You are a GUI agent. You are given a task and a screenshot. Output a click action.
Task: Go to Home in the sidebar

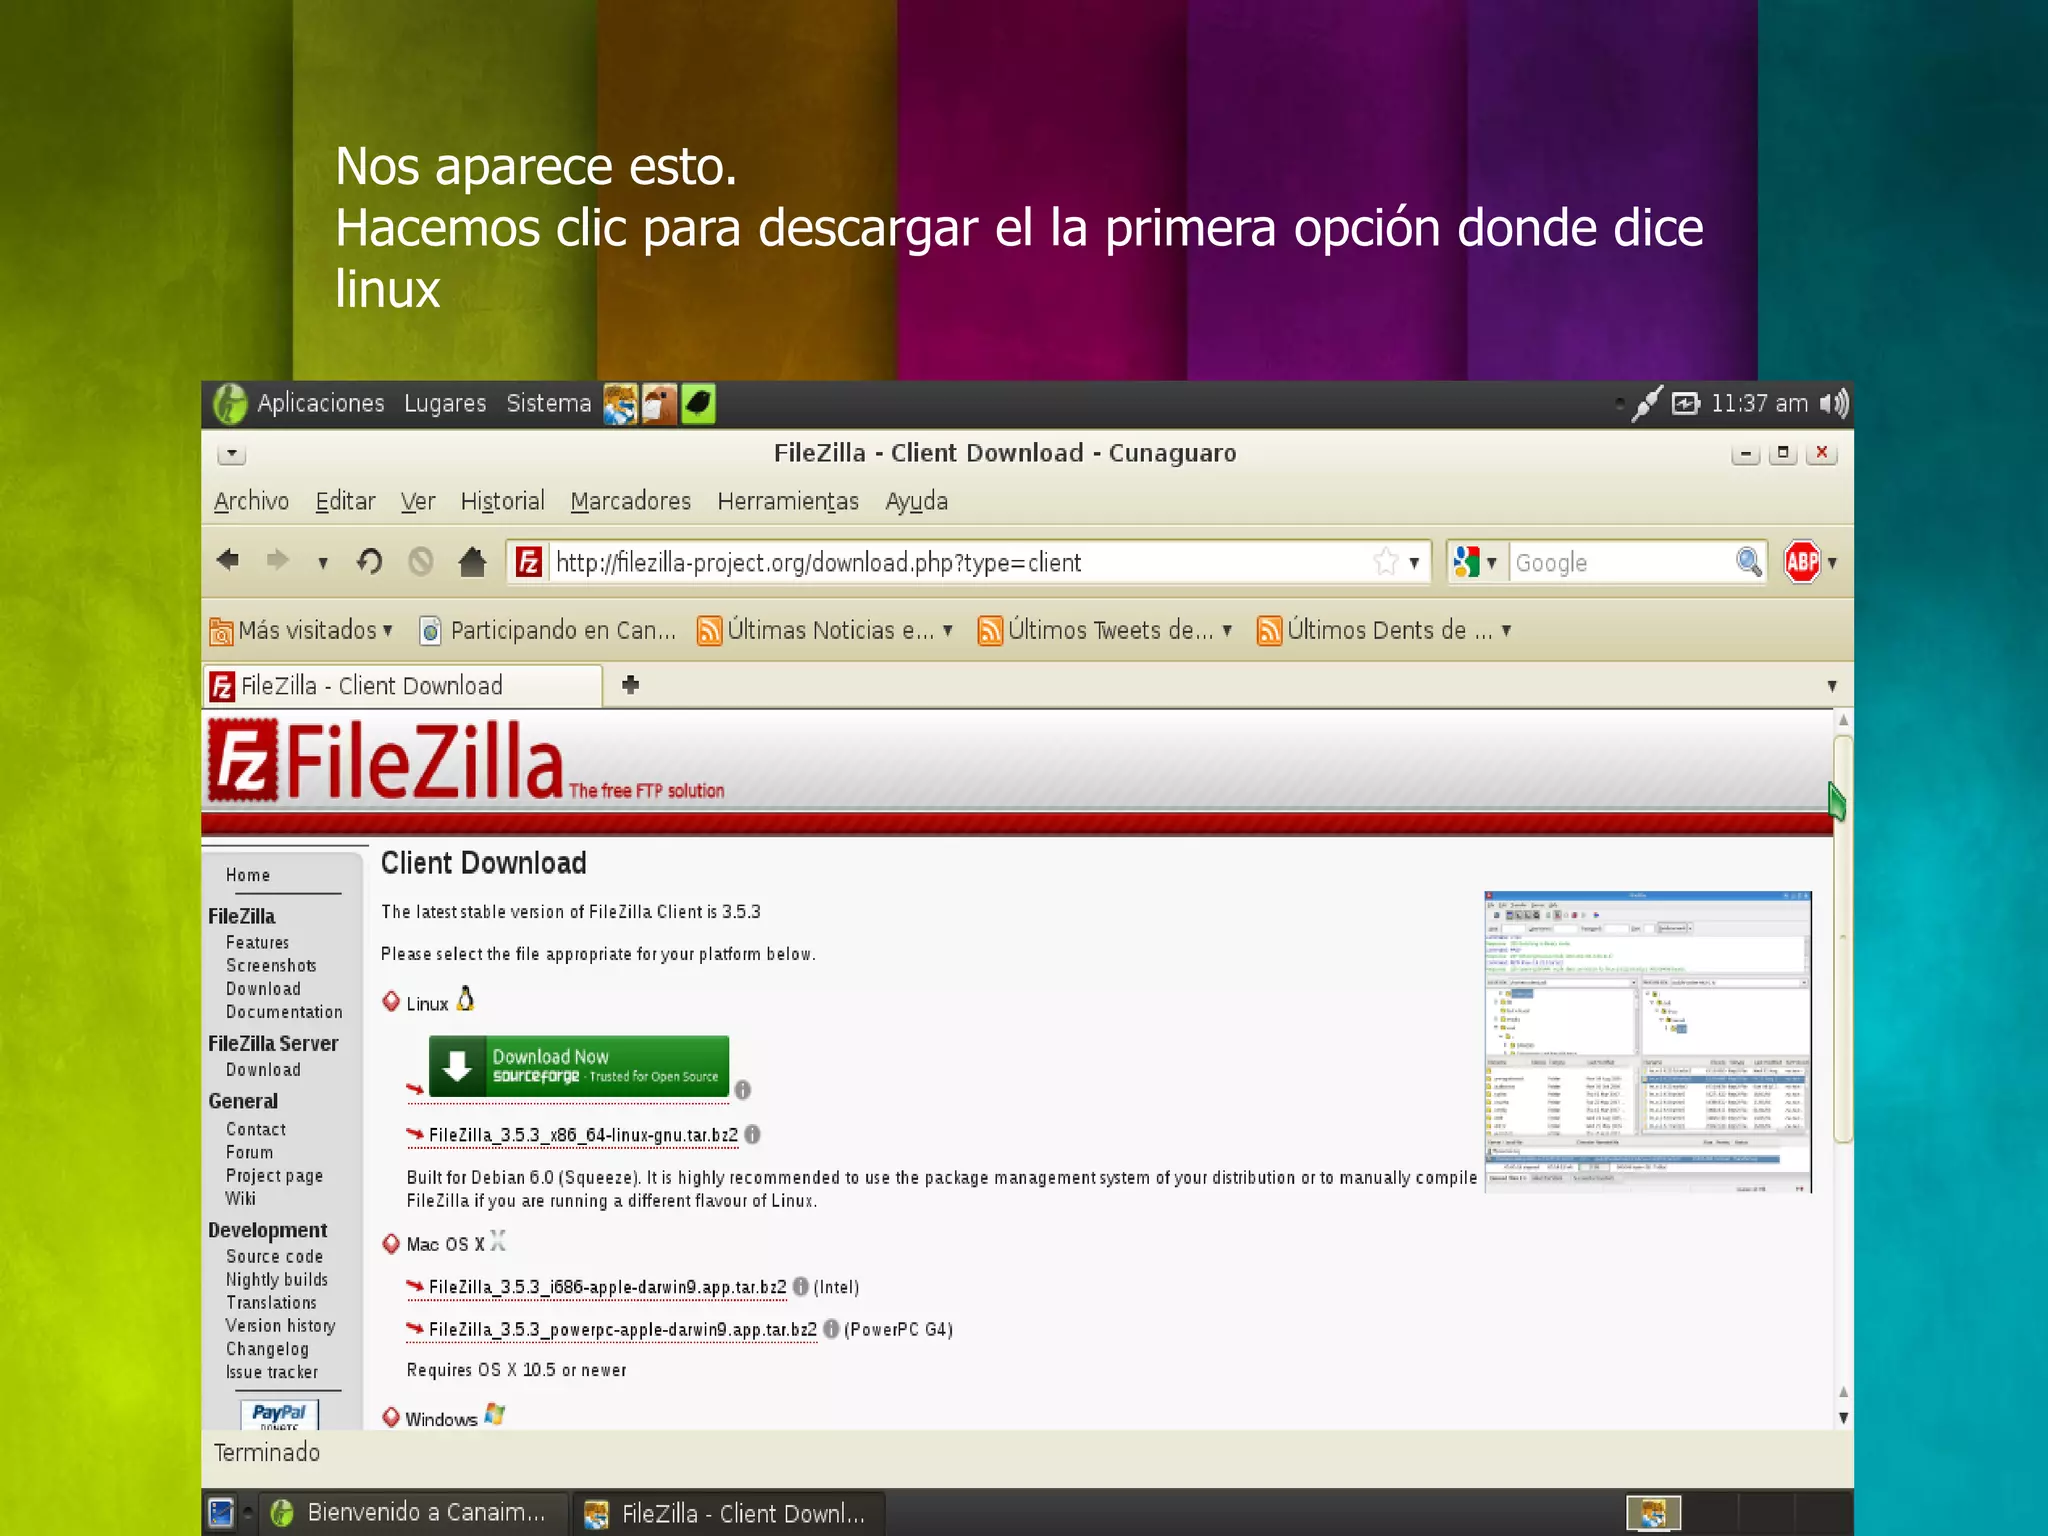coord(248,875)
